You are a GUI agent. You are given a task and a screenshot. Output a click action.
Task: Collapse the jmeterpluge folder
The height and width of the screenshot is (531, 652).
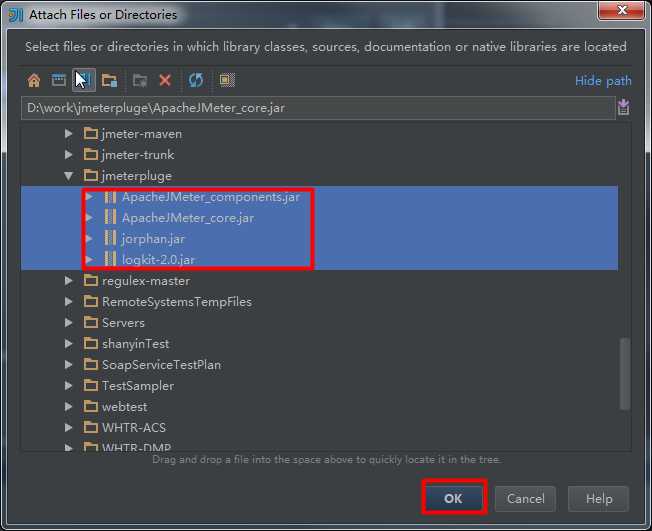pyautogui.click(x=69, y=176)
